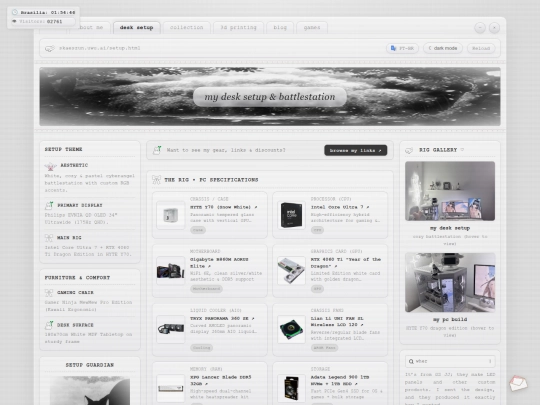
Task: Click the GAMING CHAIR icon
Action: coord(49,293)
